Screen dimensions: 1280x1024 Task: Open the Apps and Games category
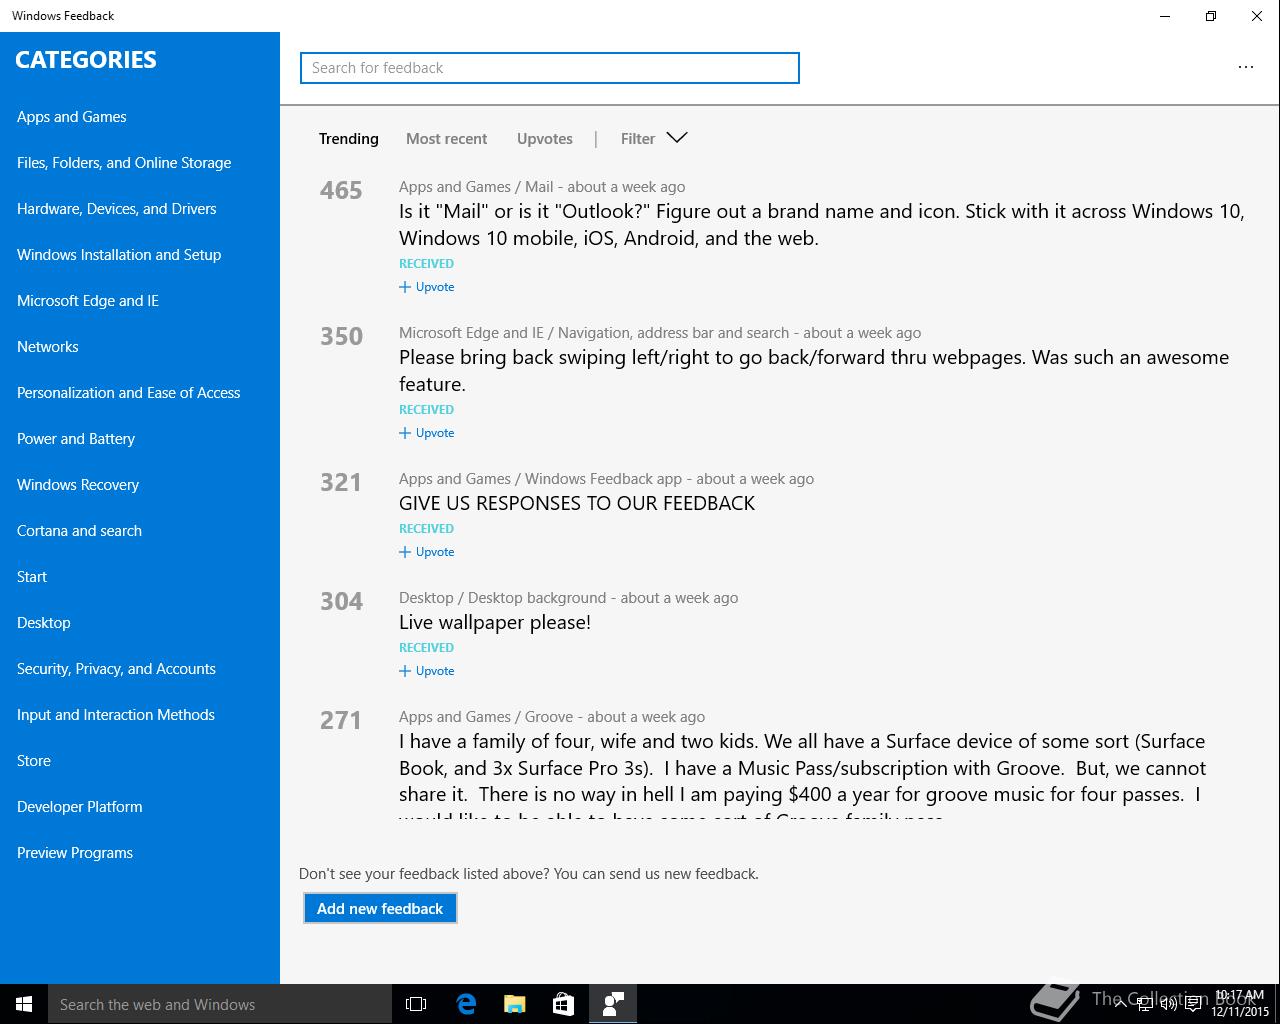[x=72, y=117]
